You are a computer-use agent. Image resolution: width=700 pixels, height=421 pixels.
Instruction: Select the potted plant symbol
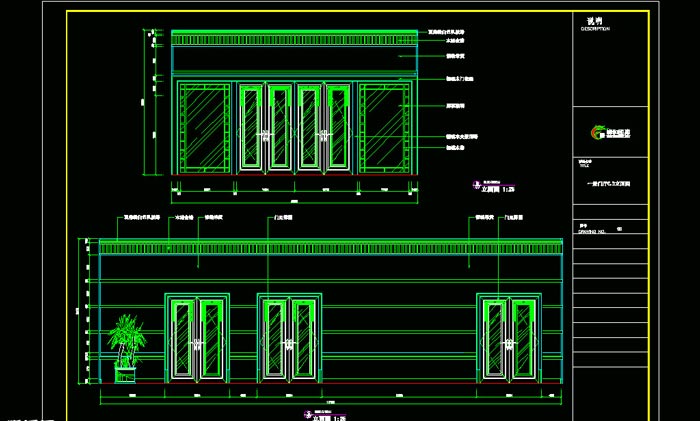point(126,347)
